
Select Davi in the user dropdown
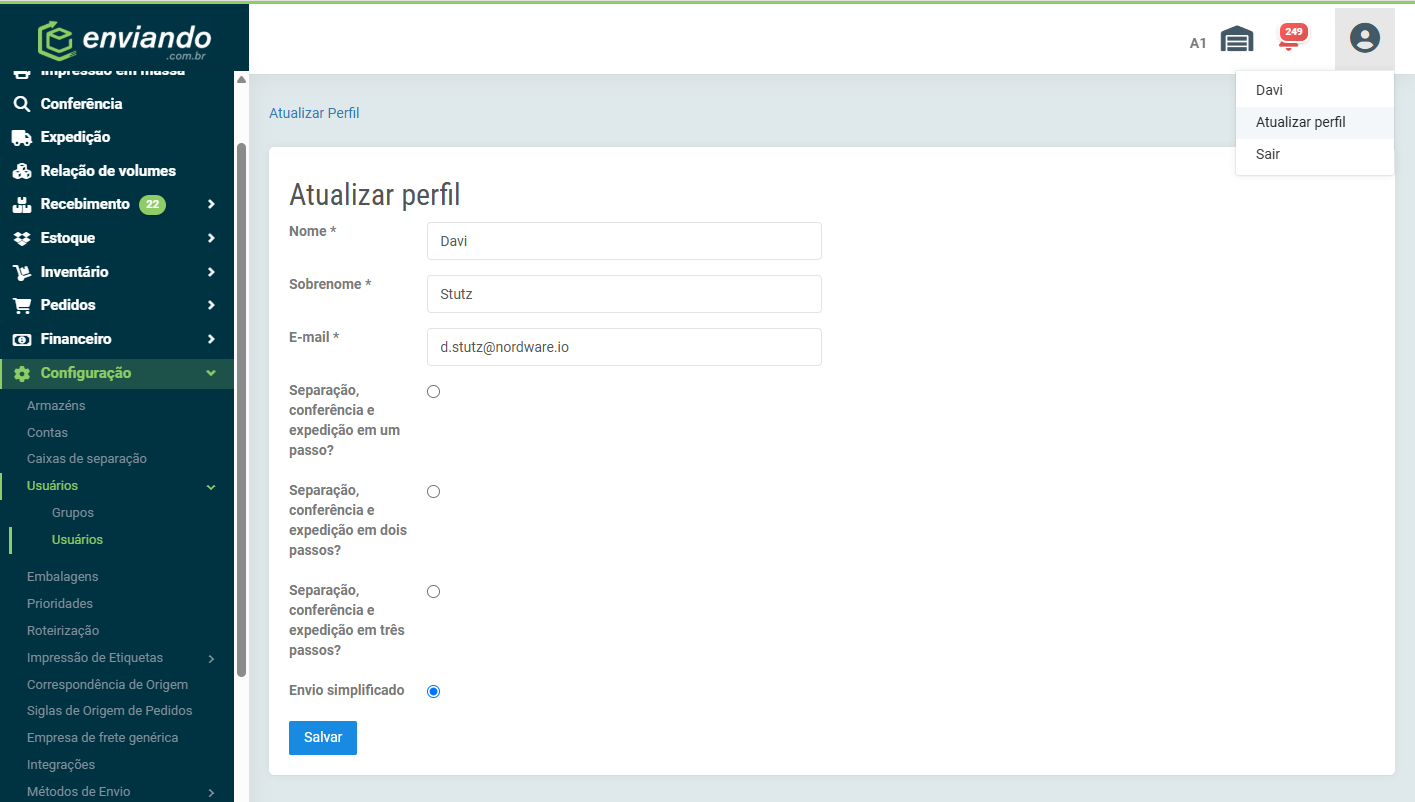click(x=1314, y=90)
